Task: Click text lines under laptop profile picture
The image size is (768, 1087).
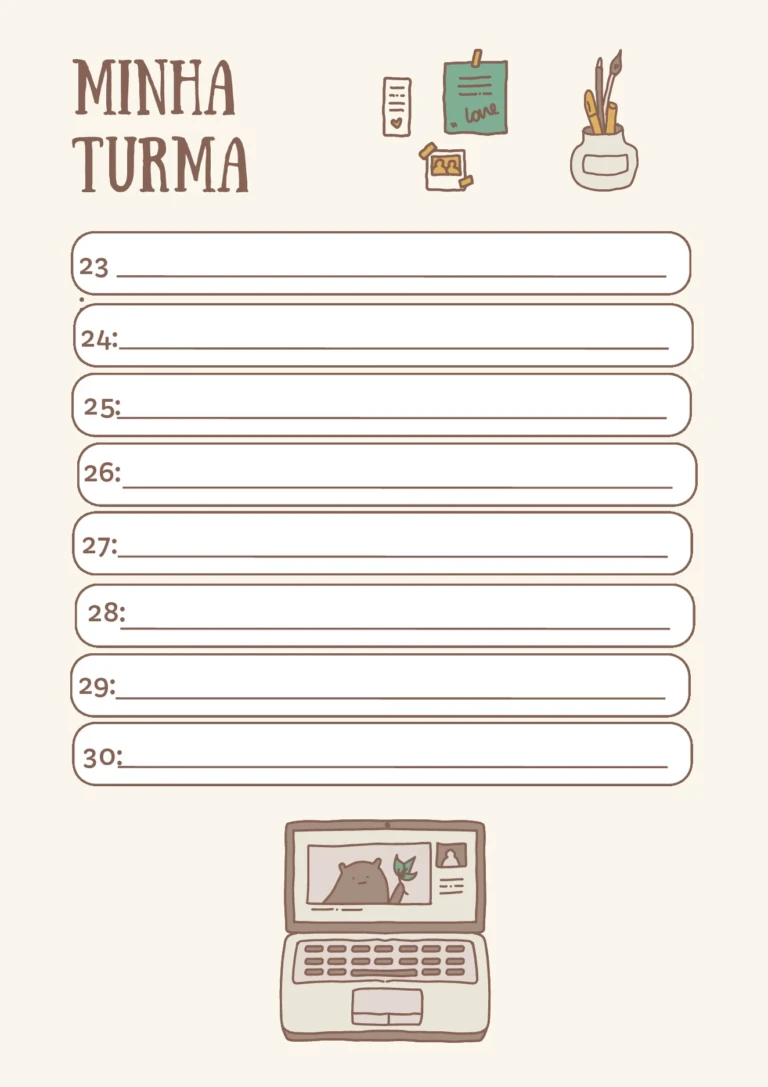Action: click(451, 886)
